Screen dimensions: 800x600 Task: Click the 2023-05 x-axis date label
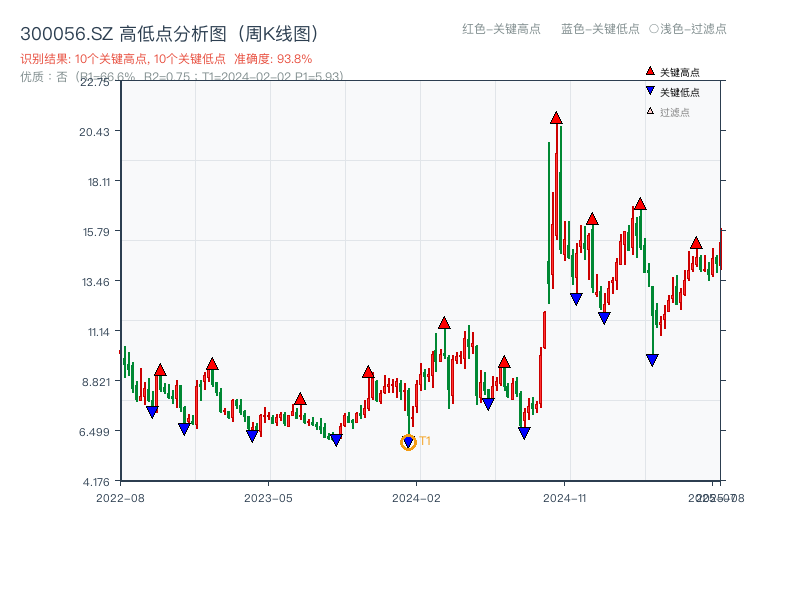(x=268, y=498)
